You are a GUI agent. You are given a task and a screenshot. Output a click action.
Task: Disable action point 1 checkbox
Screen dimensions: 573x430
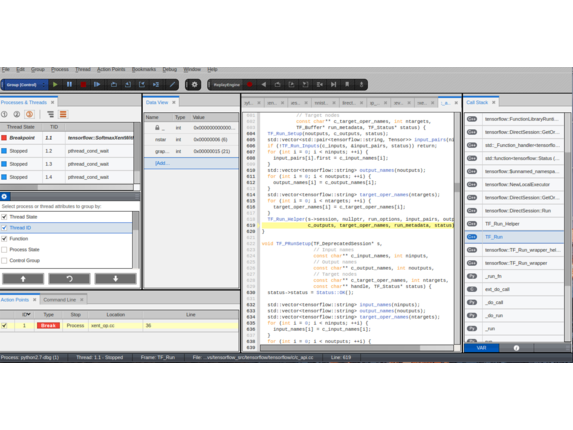coord(4,325)
